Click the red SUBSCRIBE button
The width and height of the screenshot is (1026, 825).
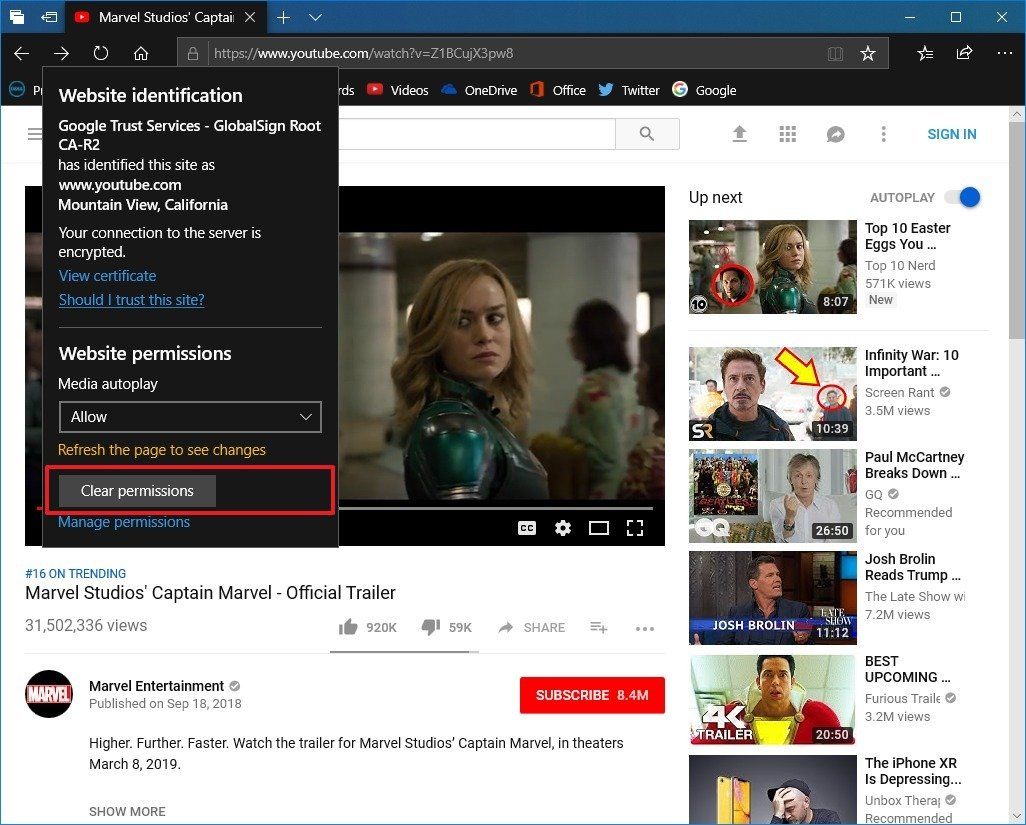592,695
